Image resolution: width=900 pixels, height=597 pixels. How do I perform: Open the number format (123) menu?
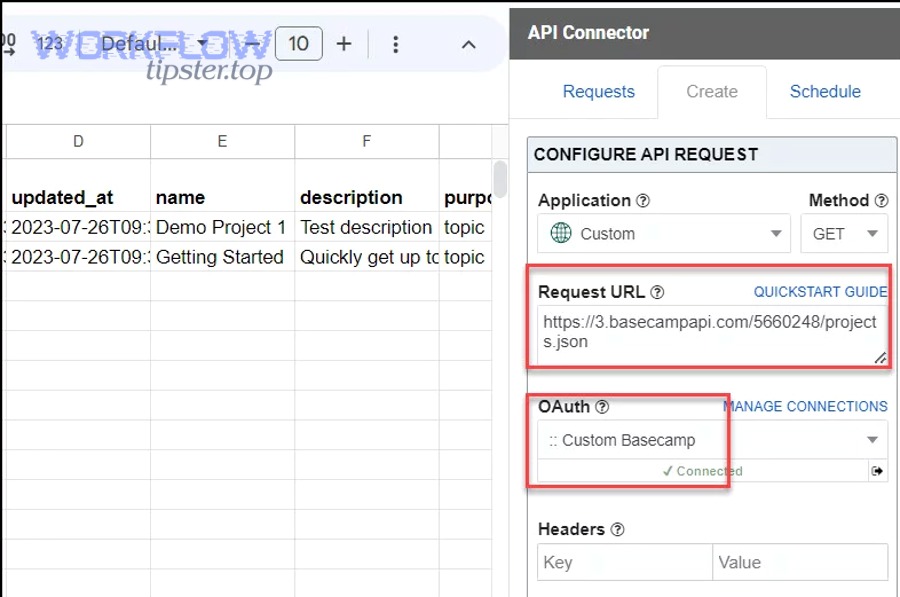51,44
